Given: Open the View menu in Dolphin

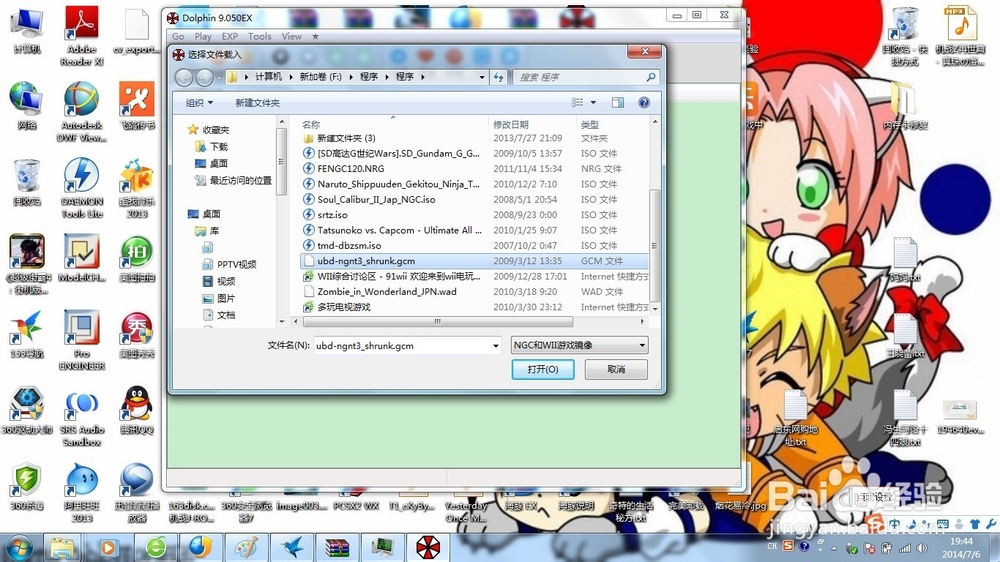Looking at the screenshot, I should (x=291, y=36).
